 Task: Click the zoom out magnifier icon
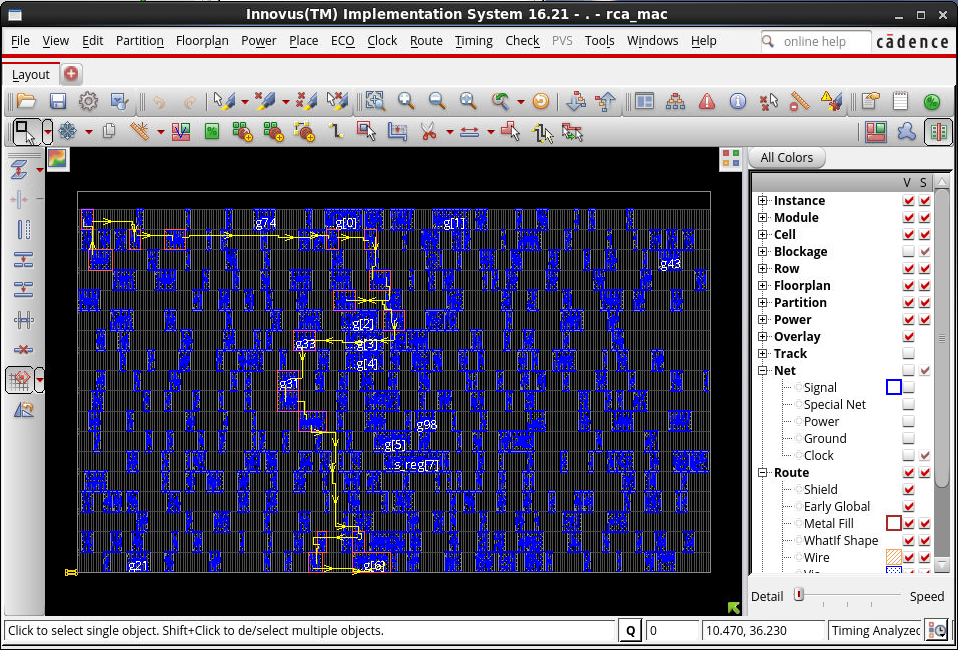tap(436, 101)
